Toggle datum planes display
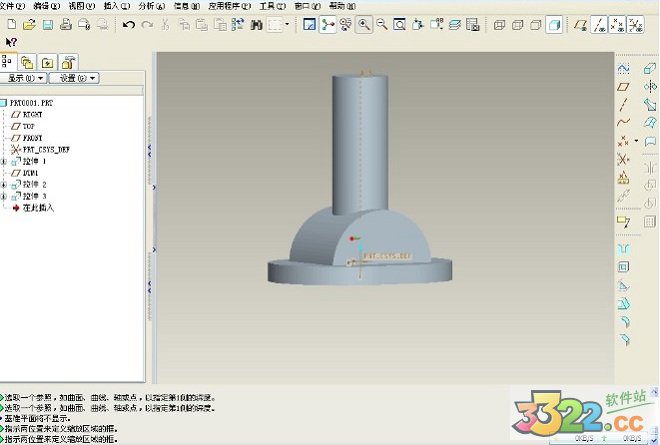Viewport: 660px width, 445px height. (x=581, y=25)
